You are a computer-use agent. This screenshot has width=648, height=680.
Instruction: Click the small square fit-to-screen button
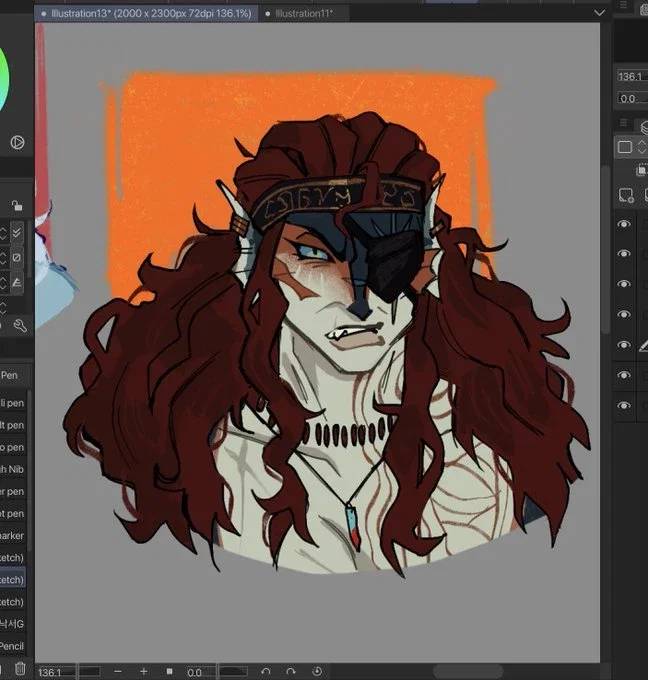(x=169, y=671)
